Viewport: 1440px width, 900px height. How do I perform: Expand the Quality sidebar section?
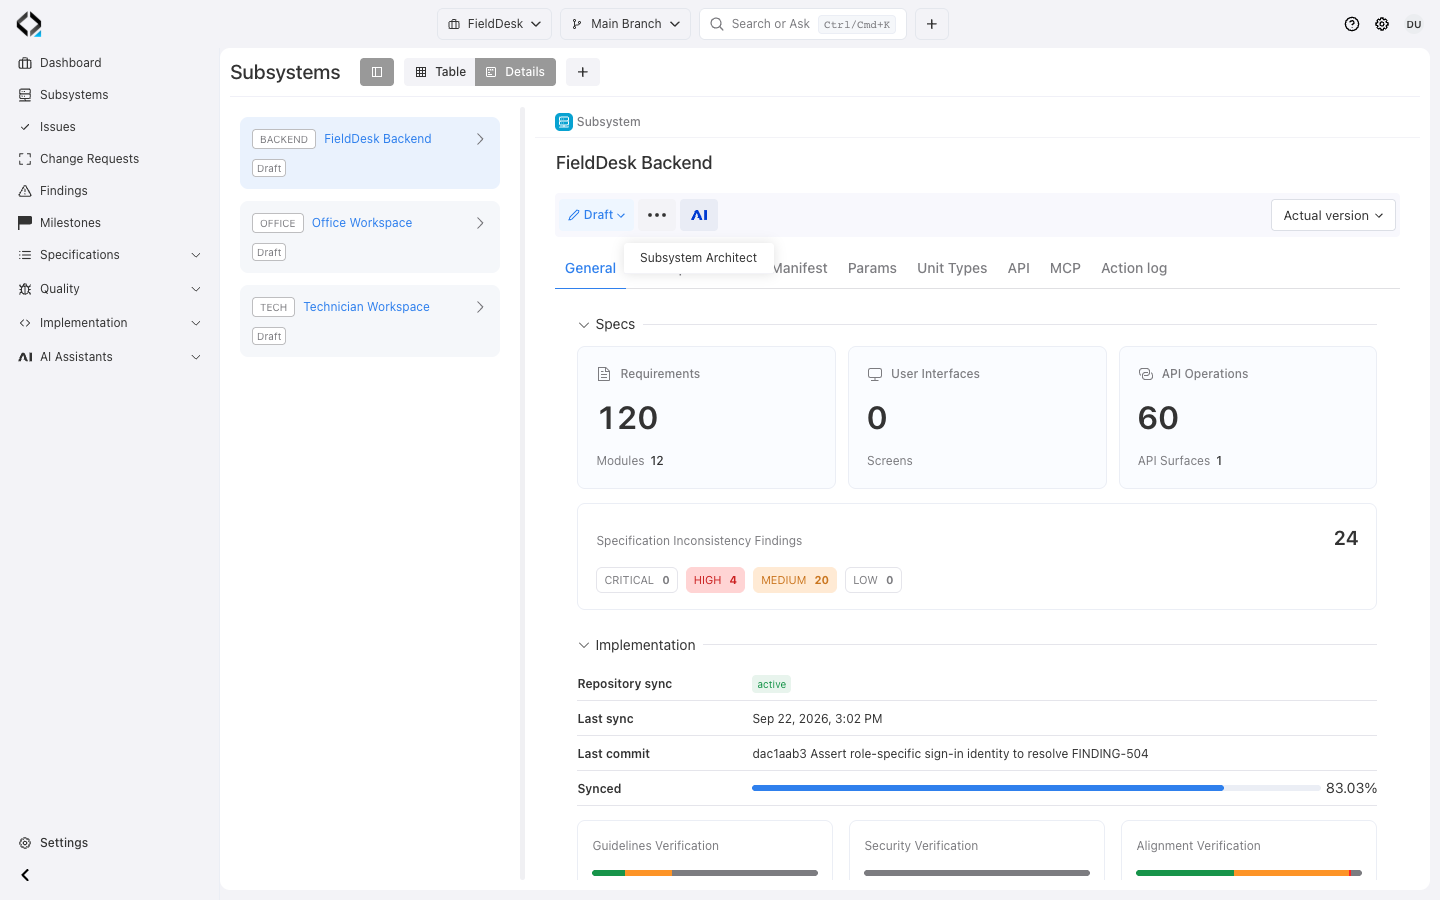tap(109, 289)
